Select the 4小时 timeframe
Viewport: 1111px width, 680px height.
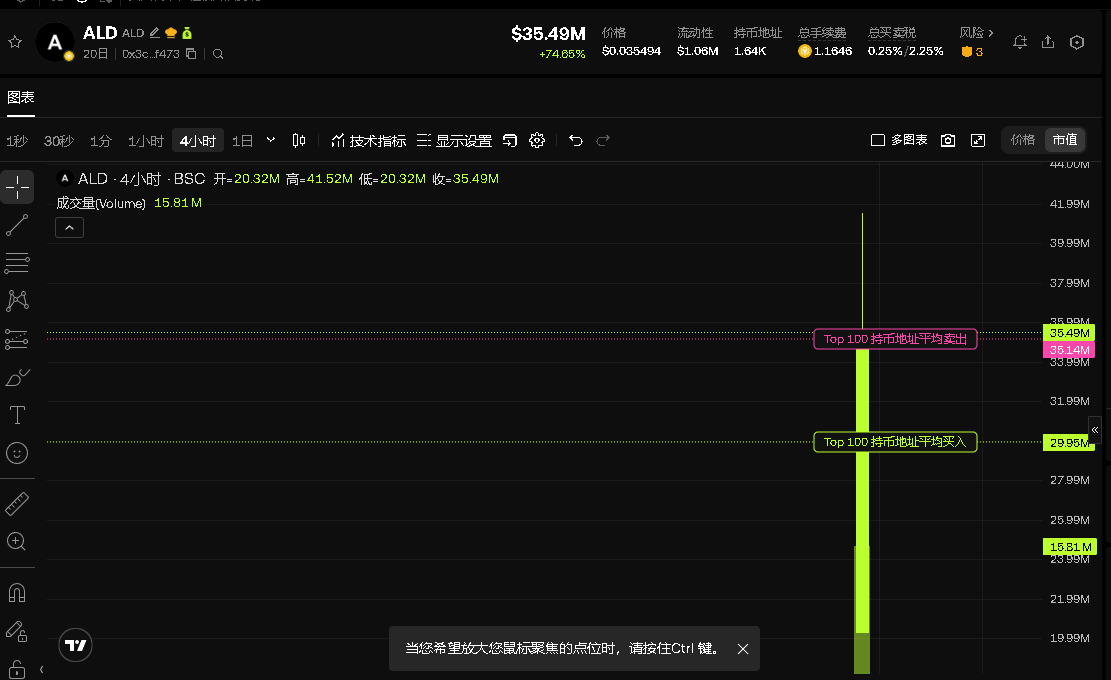[x=198, y=141]
